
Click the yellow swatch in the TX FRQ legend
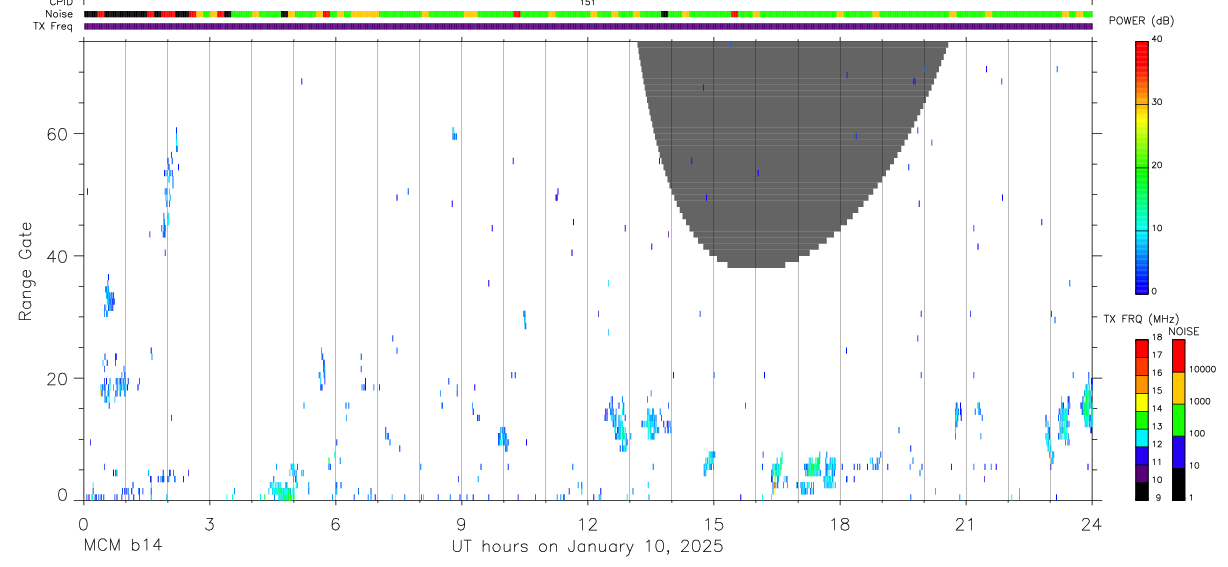coord(1142,402)
